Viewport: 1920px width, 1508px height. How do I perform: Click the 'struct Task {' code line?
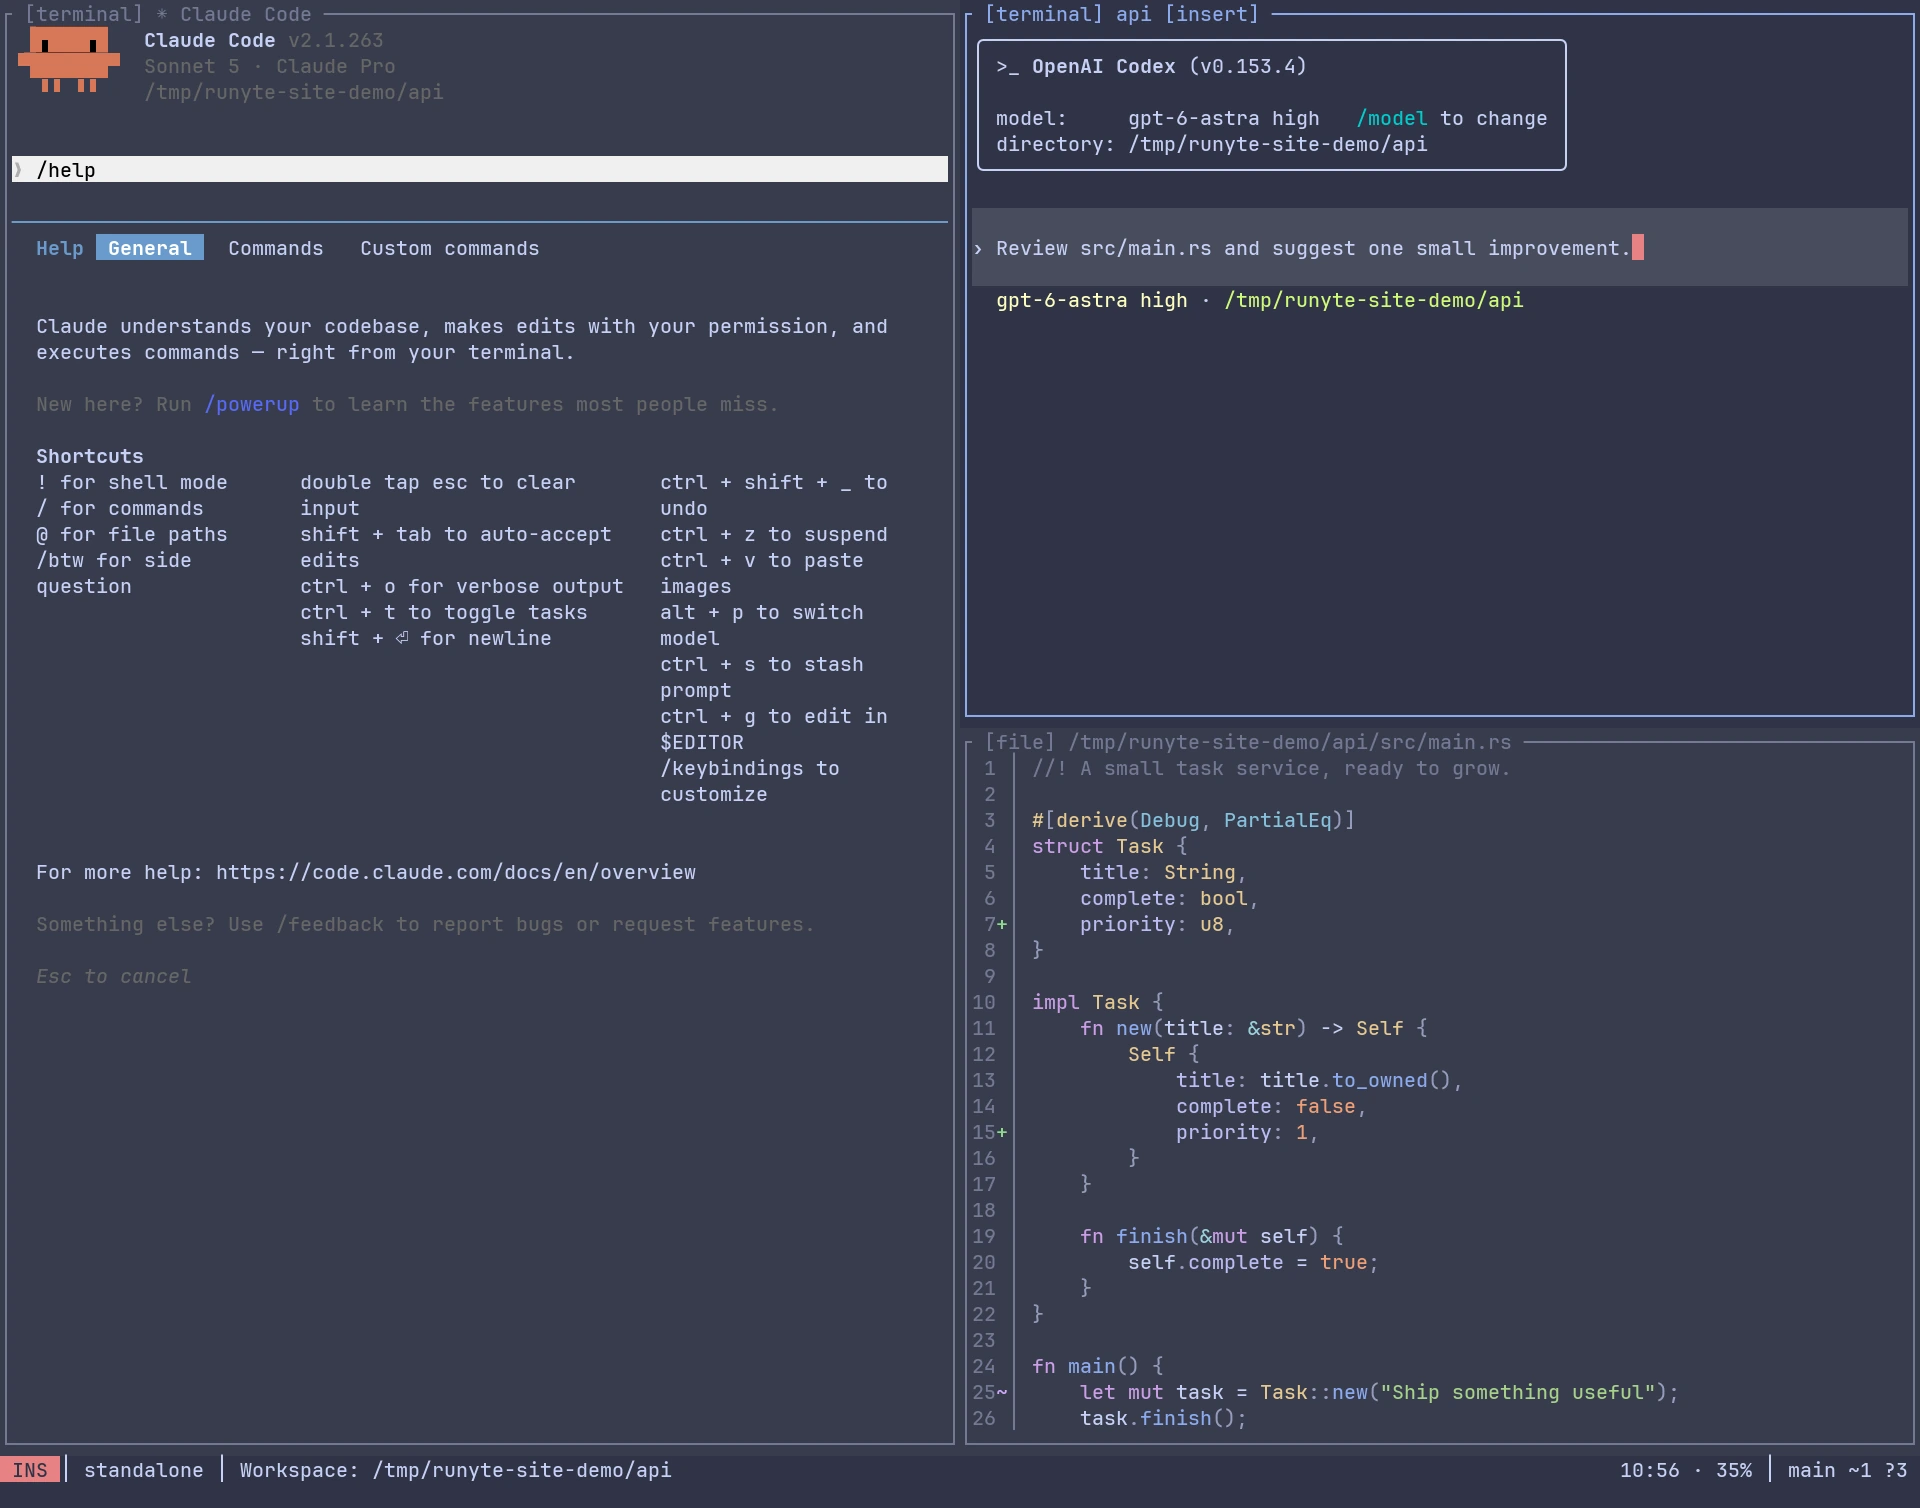[1110, 846]
